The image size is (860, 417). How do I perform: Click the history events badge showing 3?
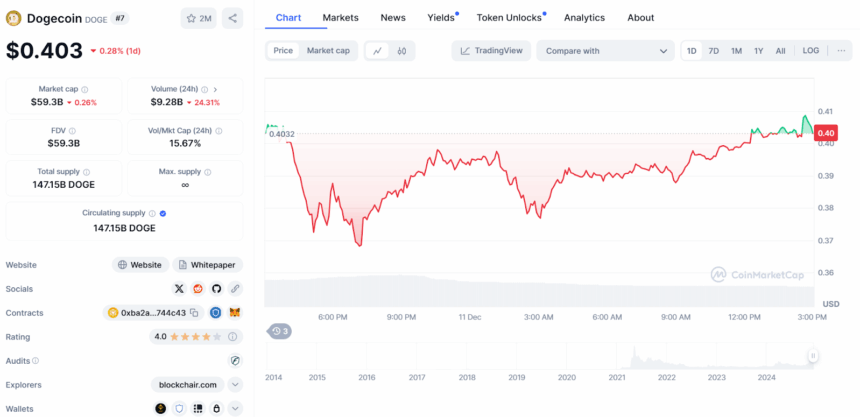tap(279, 331)
